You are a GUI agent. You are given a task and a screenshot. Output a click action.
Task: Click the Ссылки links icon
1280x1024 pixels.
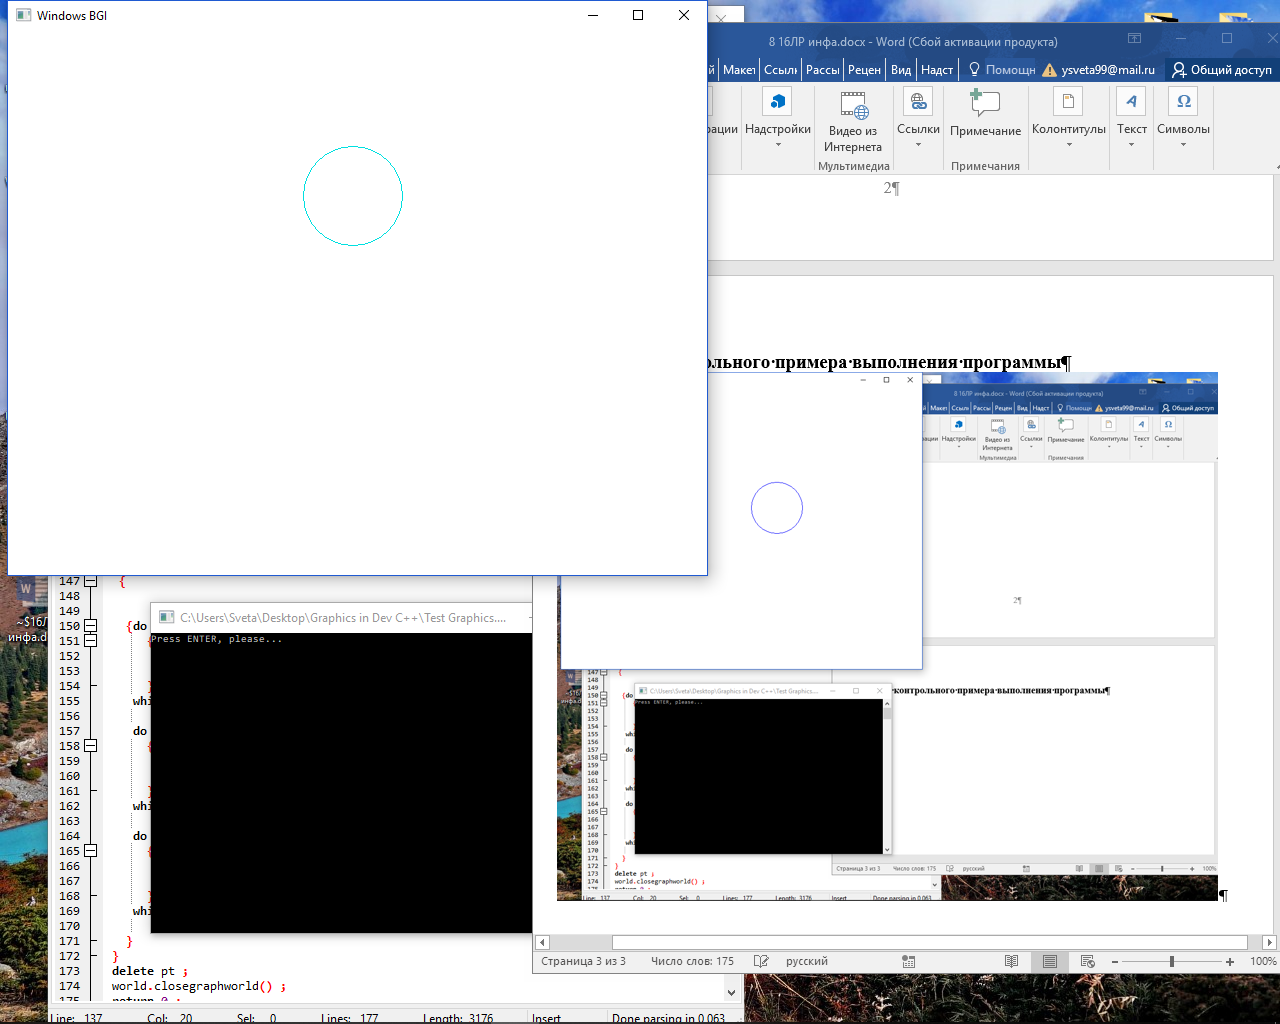coord(918,102)
